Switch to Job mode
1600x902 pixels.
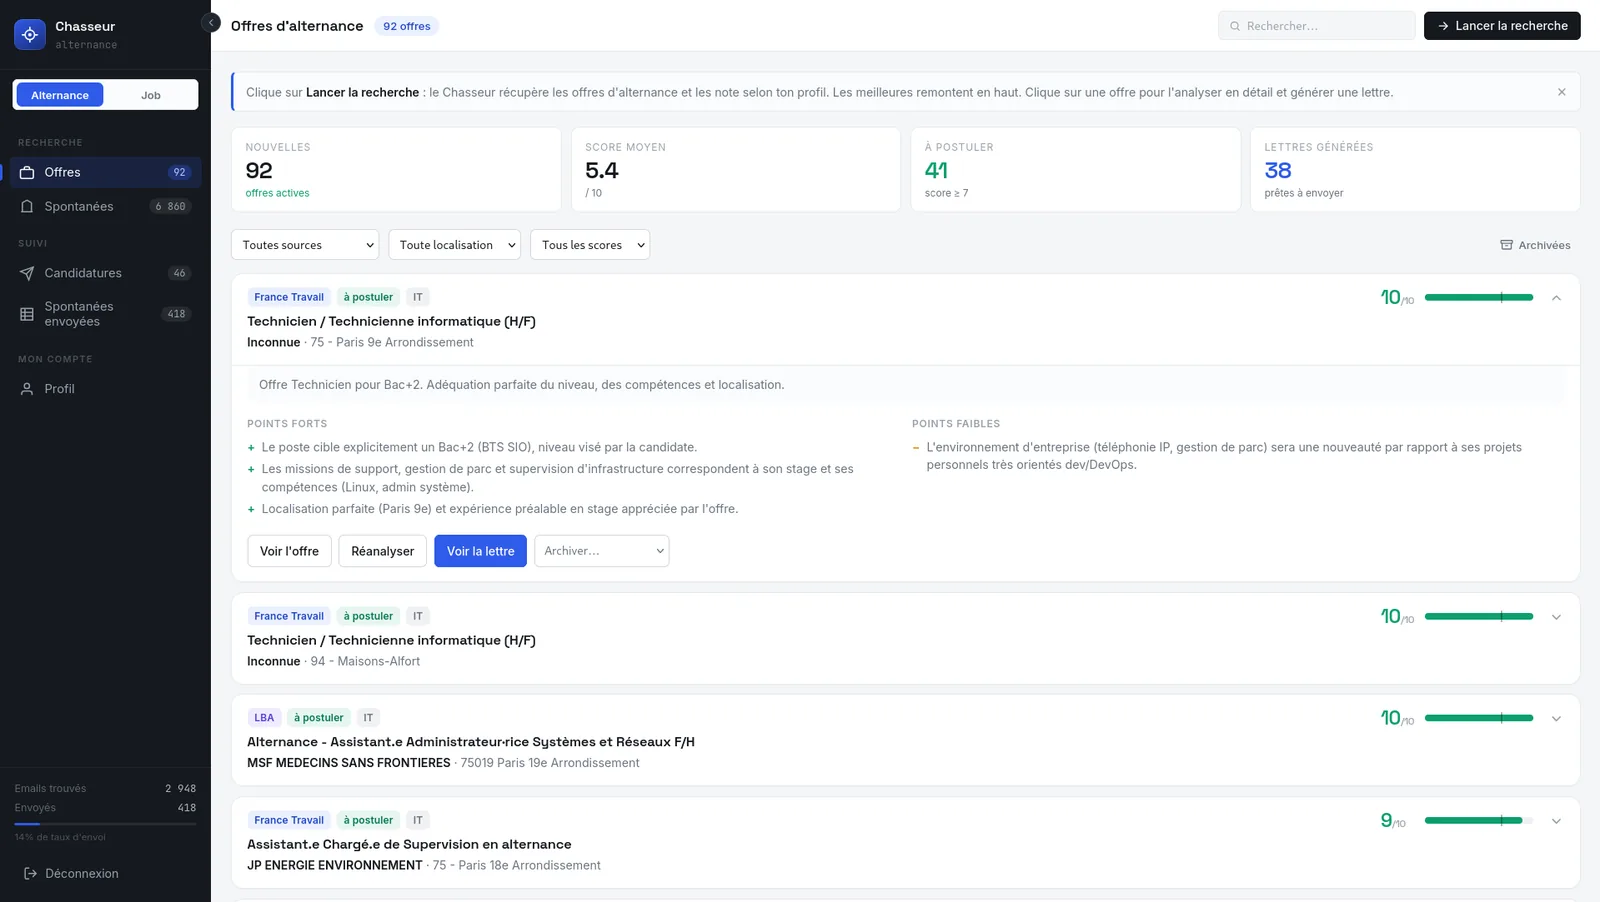(151, 95)
